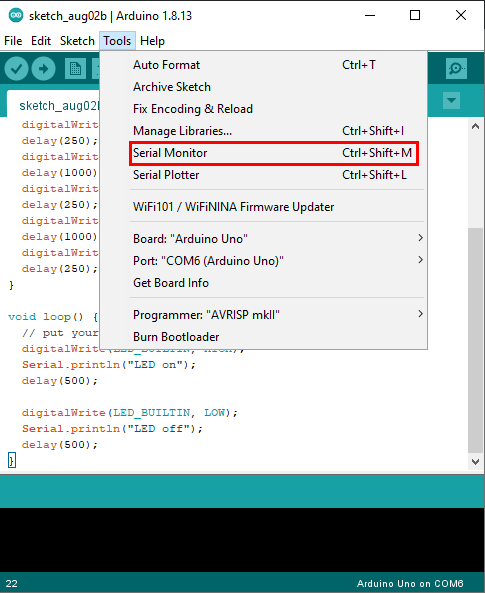Click the Serial.println("LED off"); line
The height and width of the screenshot is (593, 485).
pos(112,429)
